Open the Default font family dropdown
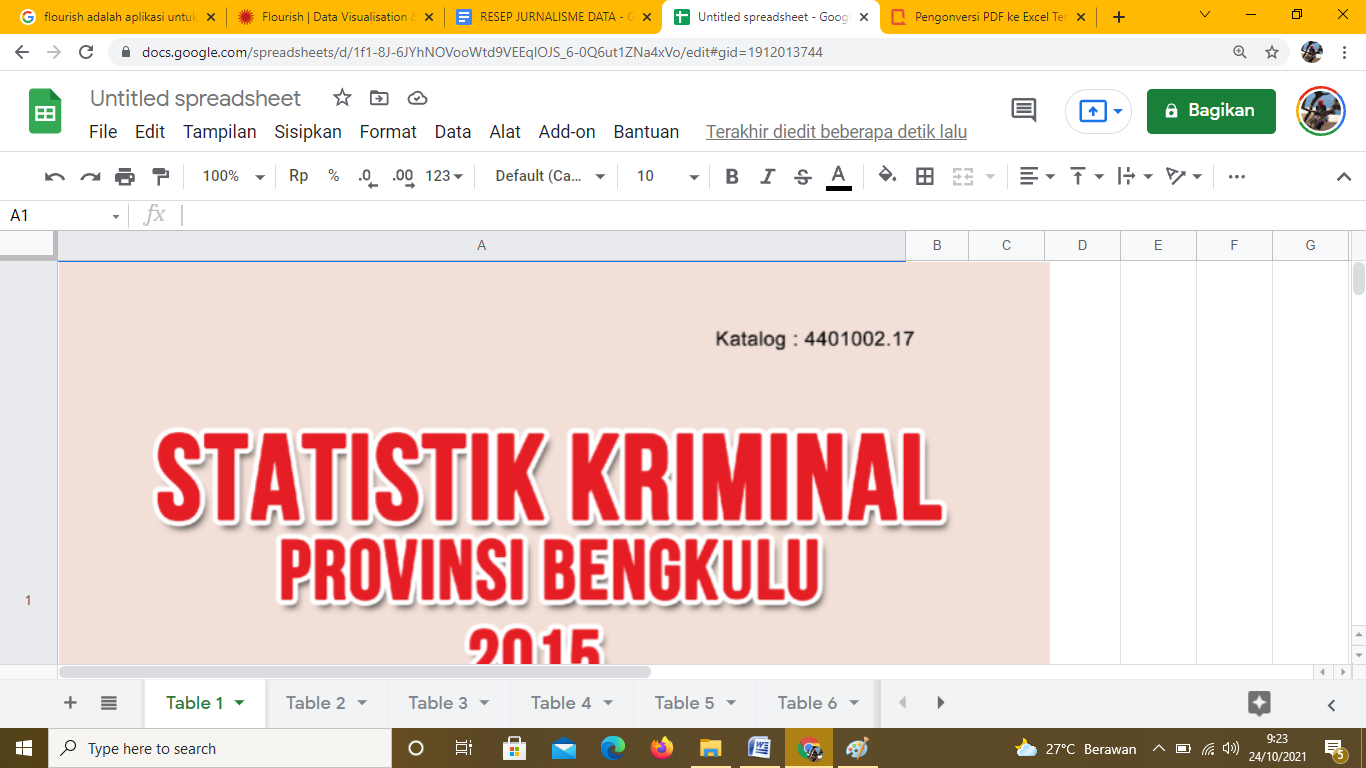This screenshot has width=1366, height=768. [x=550, y=176]
